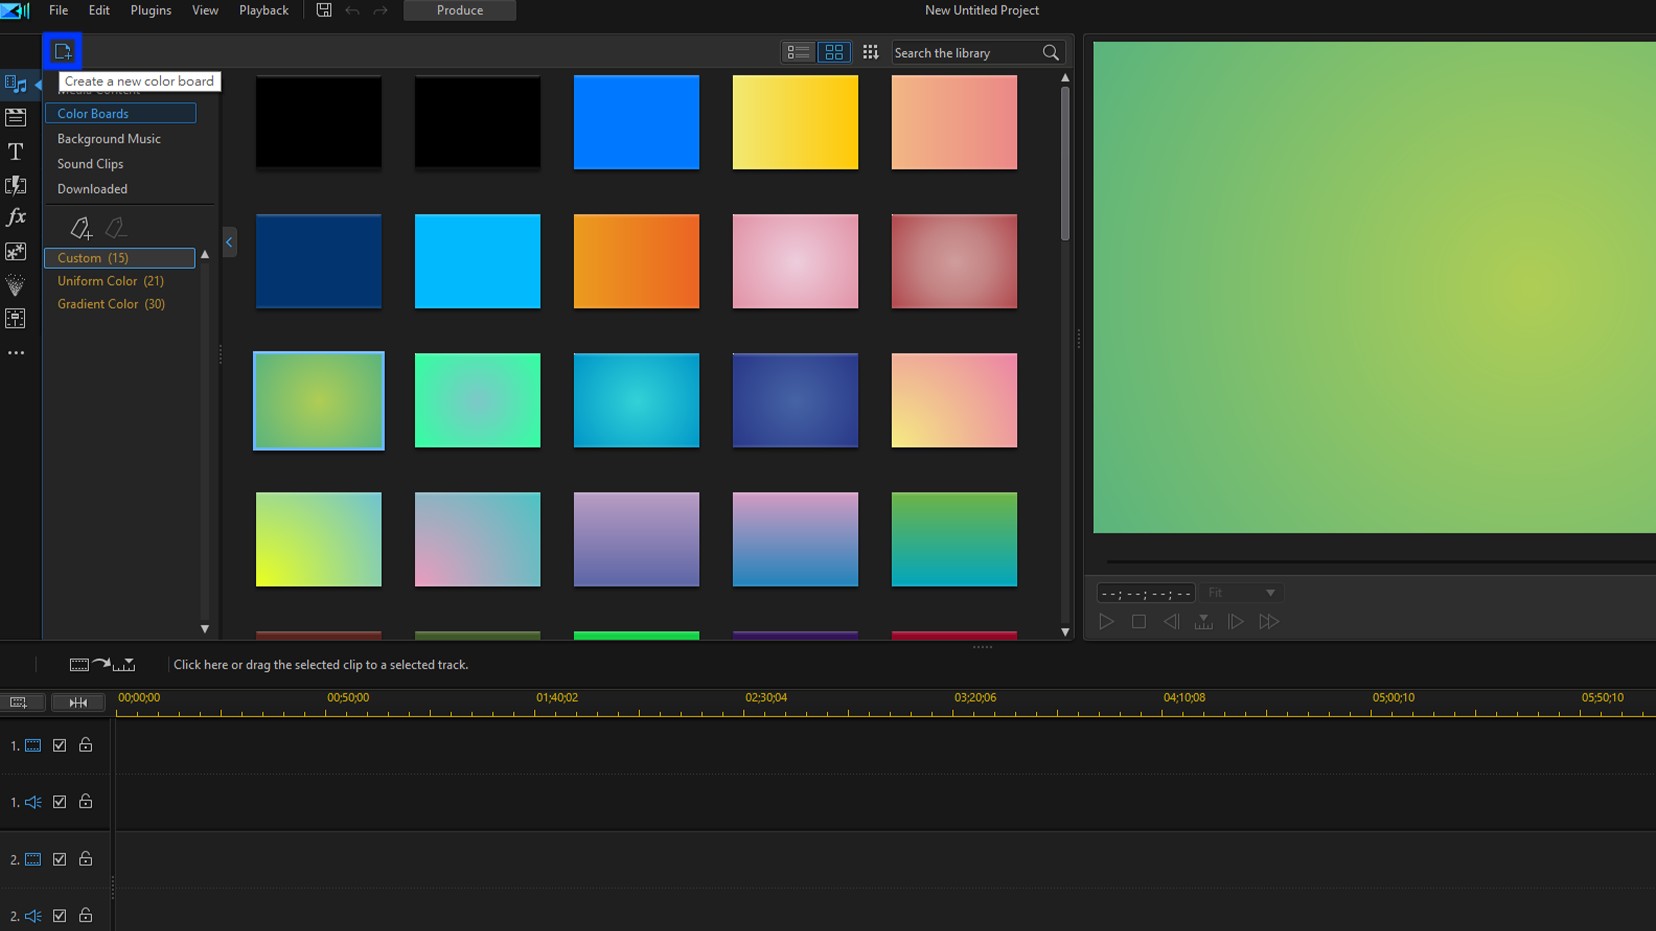The width and height of the screenshot is (1656, 931).
Task: Click the search magnifier icon
Action: click(x=1050, y=53)
